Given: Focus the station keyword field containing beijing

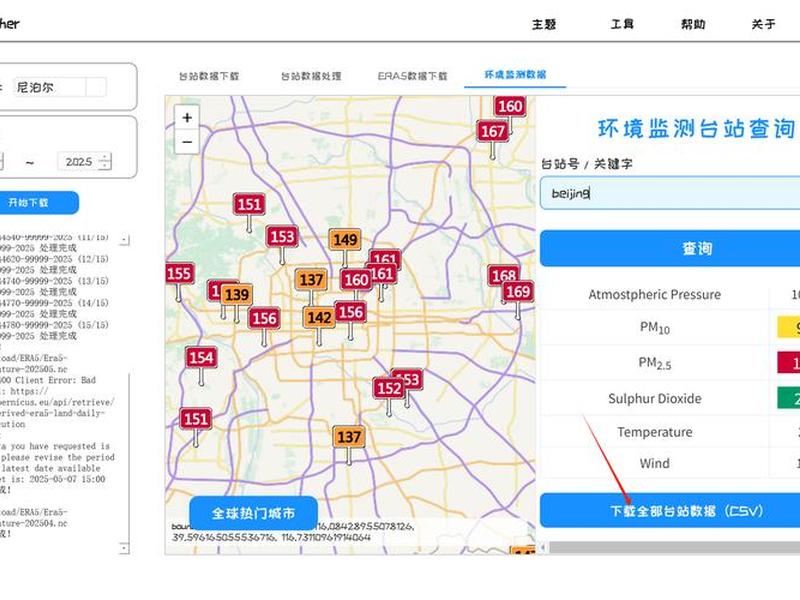Looking at the screenshot, I should point(670,193).
